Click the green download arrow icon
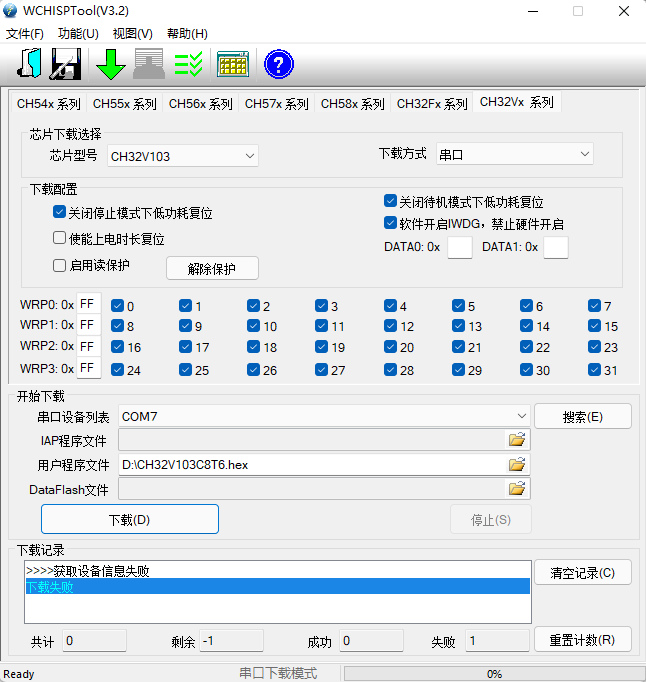 click(111, 64)
